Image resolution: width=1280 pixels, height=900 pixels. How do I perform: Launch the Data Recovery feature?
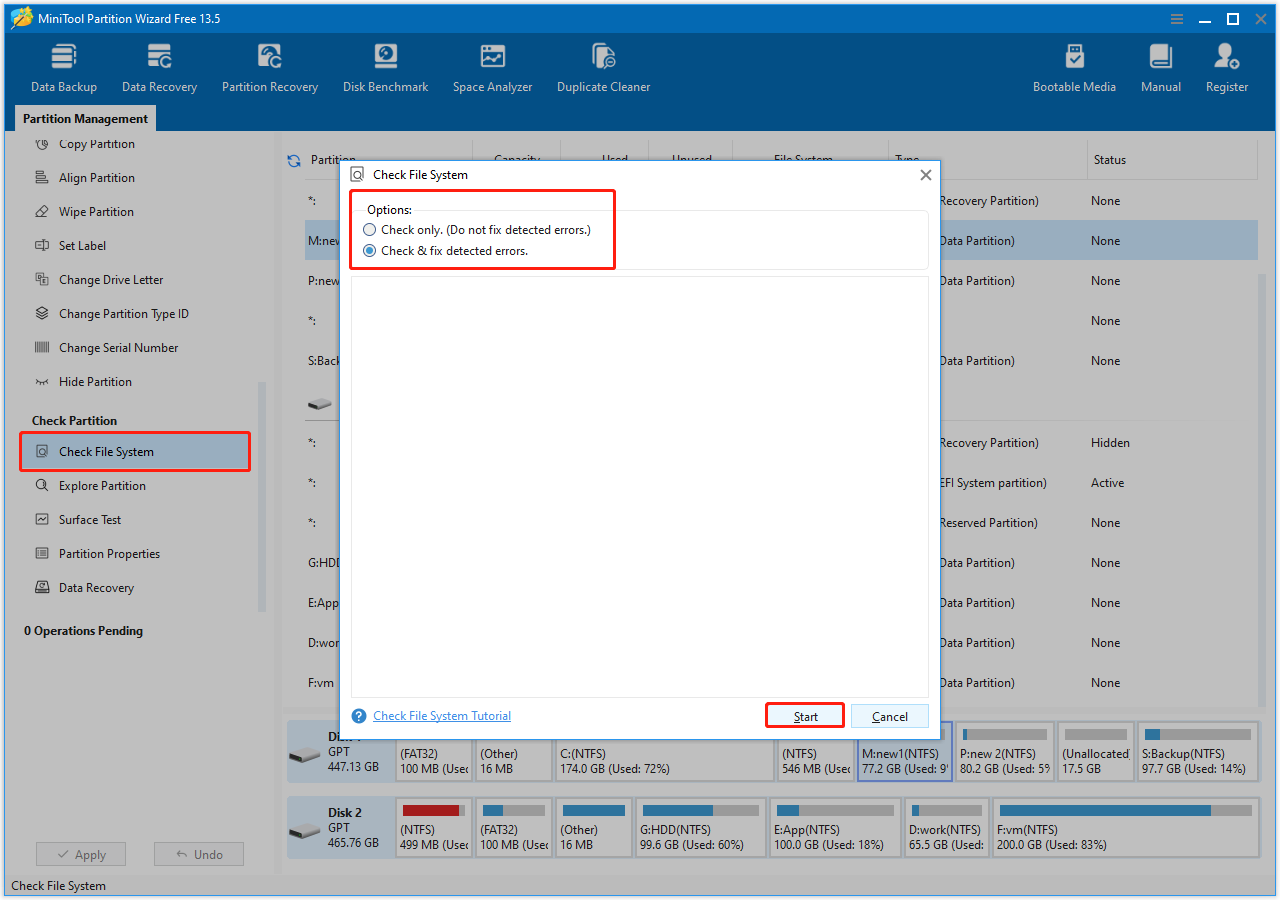coord(159,65)
